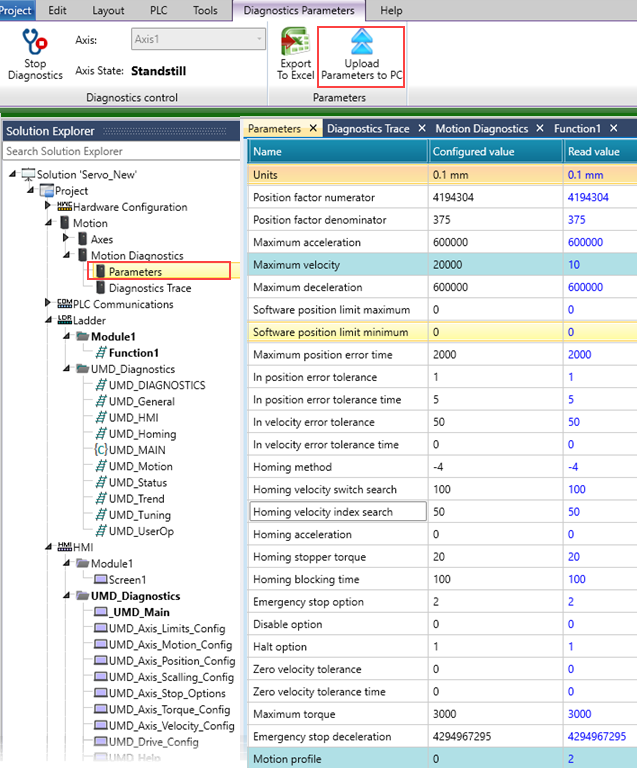Click the screen icon beside UMD_Drive_Config

100,741
